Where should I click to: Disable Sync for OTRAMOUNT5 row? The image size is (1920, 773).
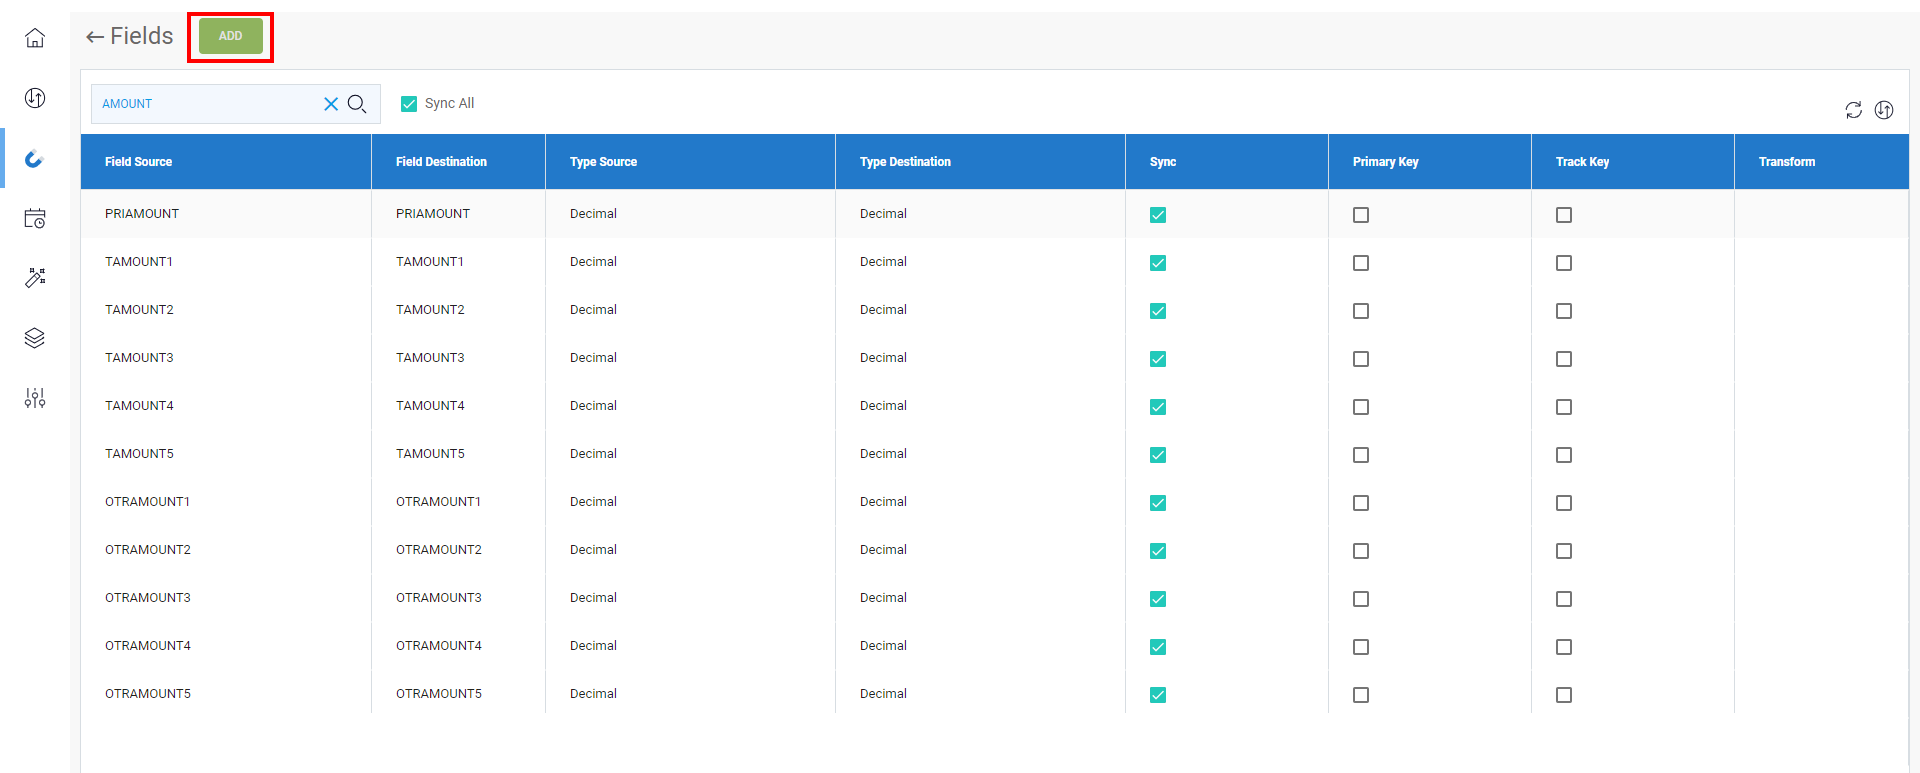pos(1158,695)
